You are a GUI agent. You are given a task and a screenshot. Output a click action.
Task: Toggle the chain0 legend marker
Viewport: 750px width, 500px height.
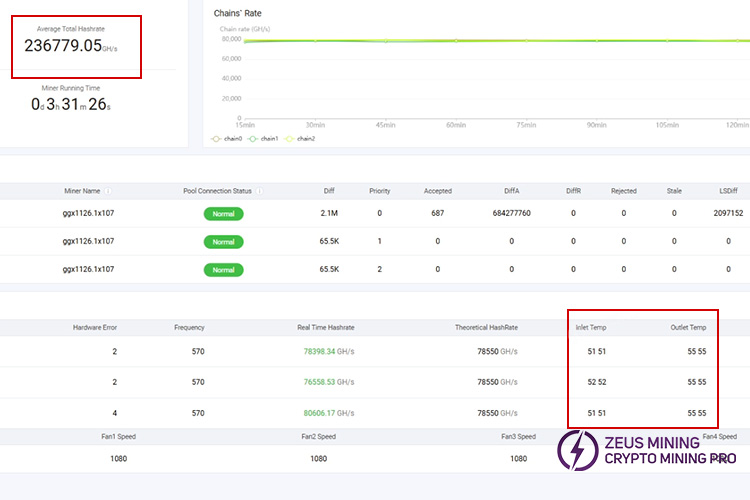pyautogui.click(x=216, y=138)
